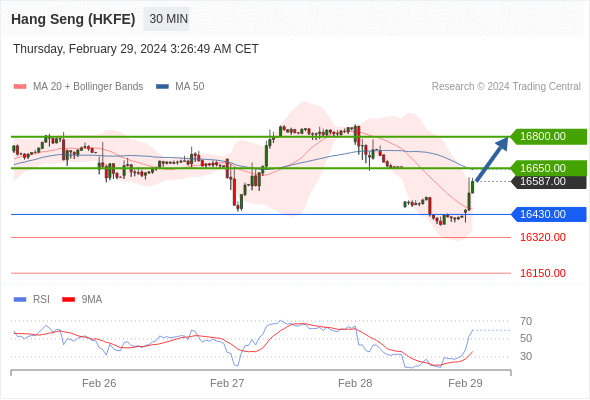
Task: Select the RSI legend label
Action: [x=41, y=300]
